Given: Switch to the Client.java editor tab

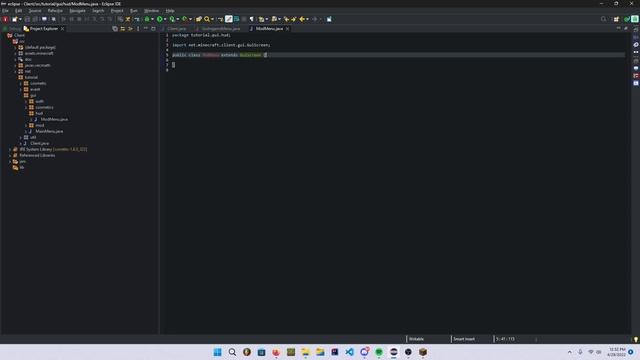Looking at the screenshot, I should tap(176, 29).
